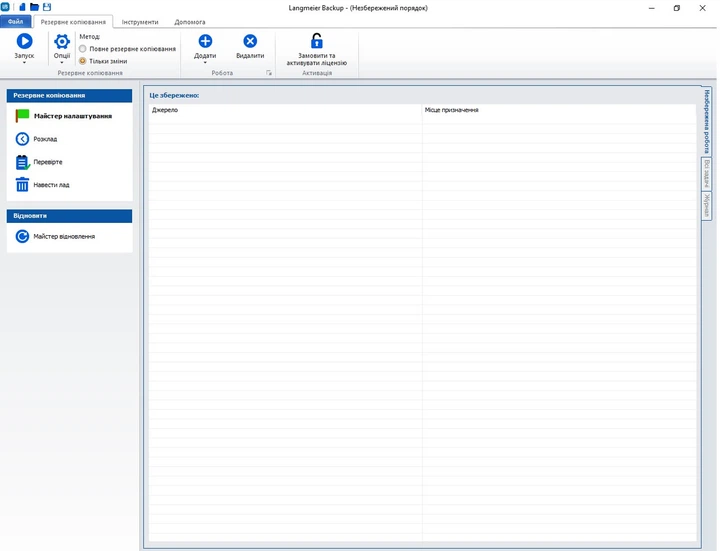Open the Опції gear icon
The width and height of the screenshot is (720, 551).
coord(62,41)
